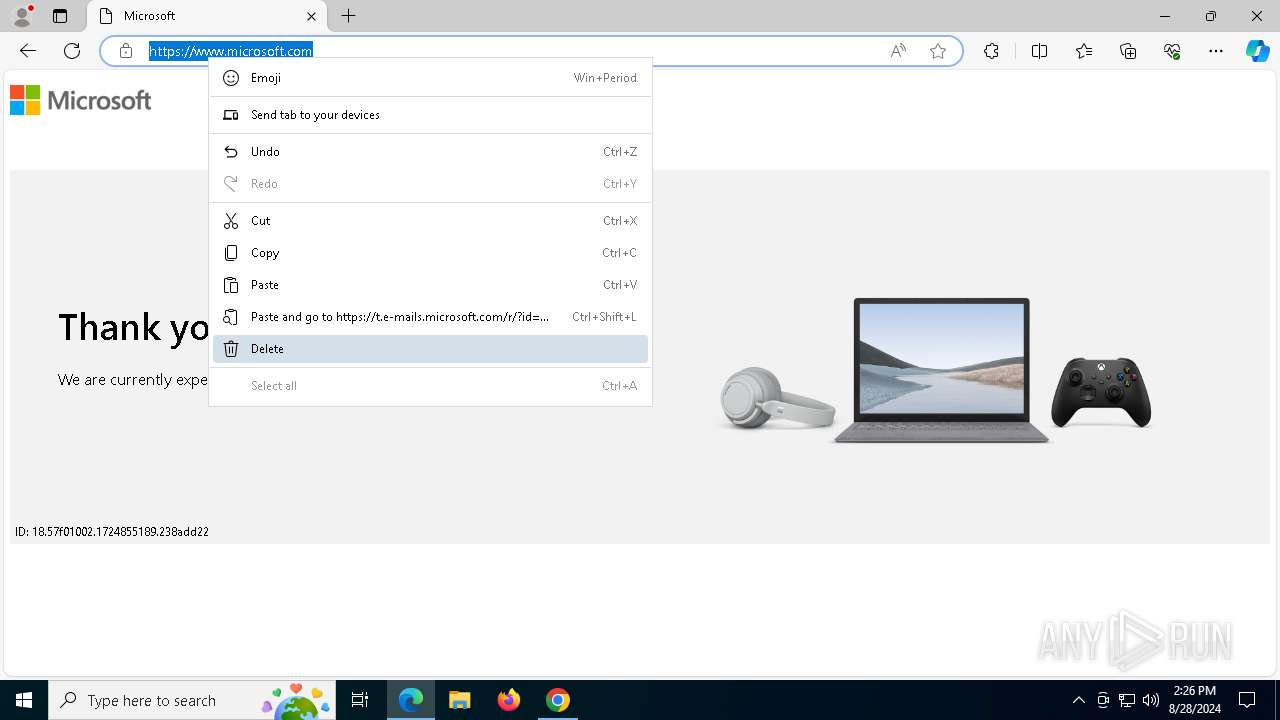Image resolution: width=1280 pixels, height=720 pixels.
Task: Open Collections icon
Action: [1128, 51]
